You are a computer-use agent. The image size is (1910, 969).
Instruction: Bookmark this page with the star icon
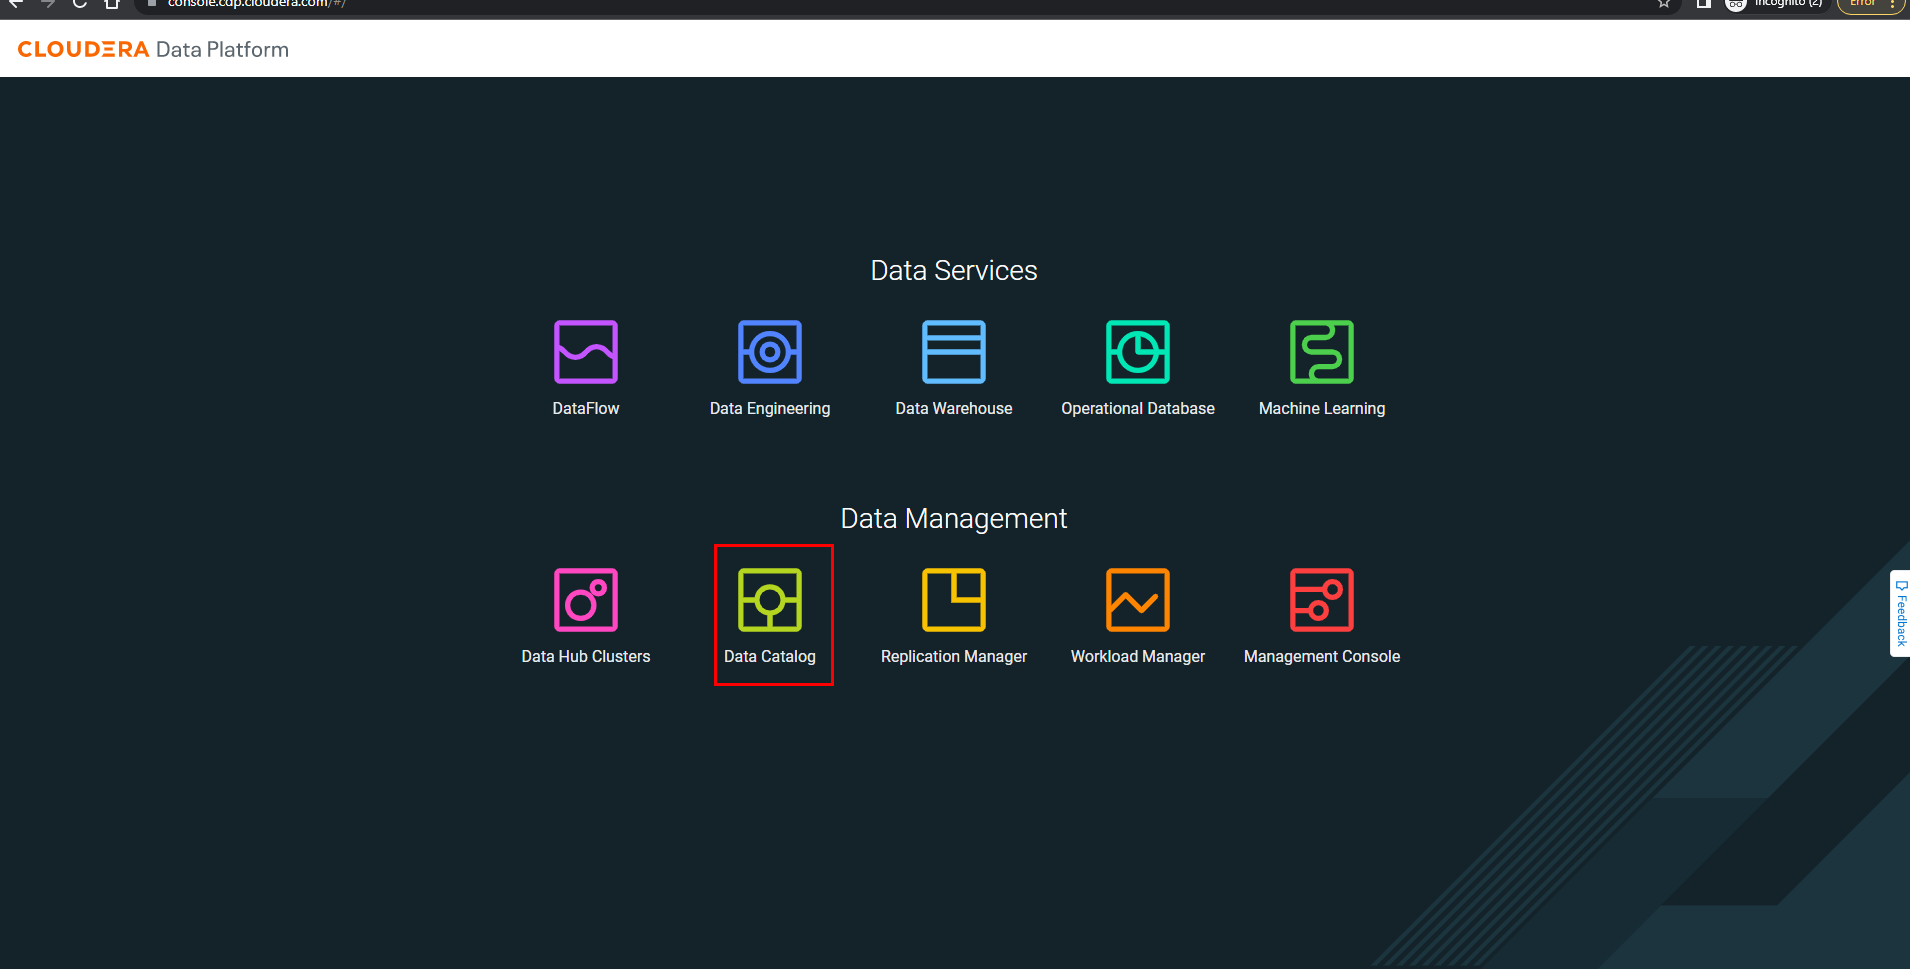[1664, 4]
